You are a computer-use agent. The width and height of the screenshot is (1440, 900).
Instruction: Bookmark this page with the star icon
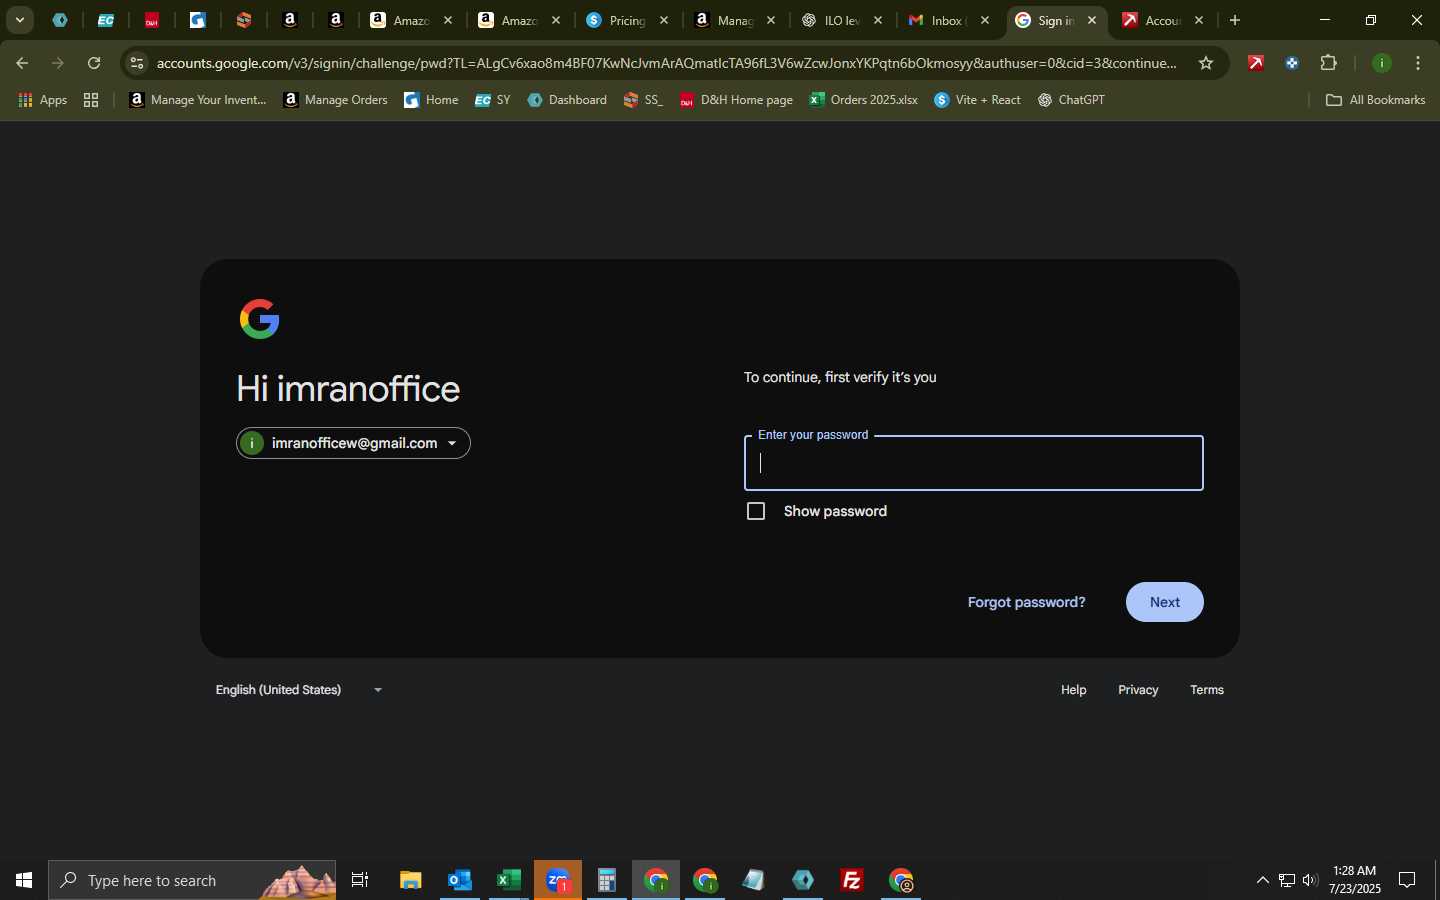1206,63
